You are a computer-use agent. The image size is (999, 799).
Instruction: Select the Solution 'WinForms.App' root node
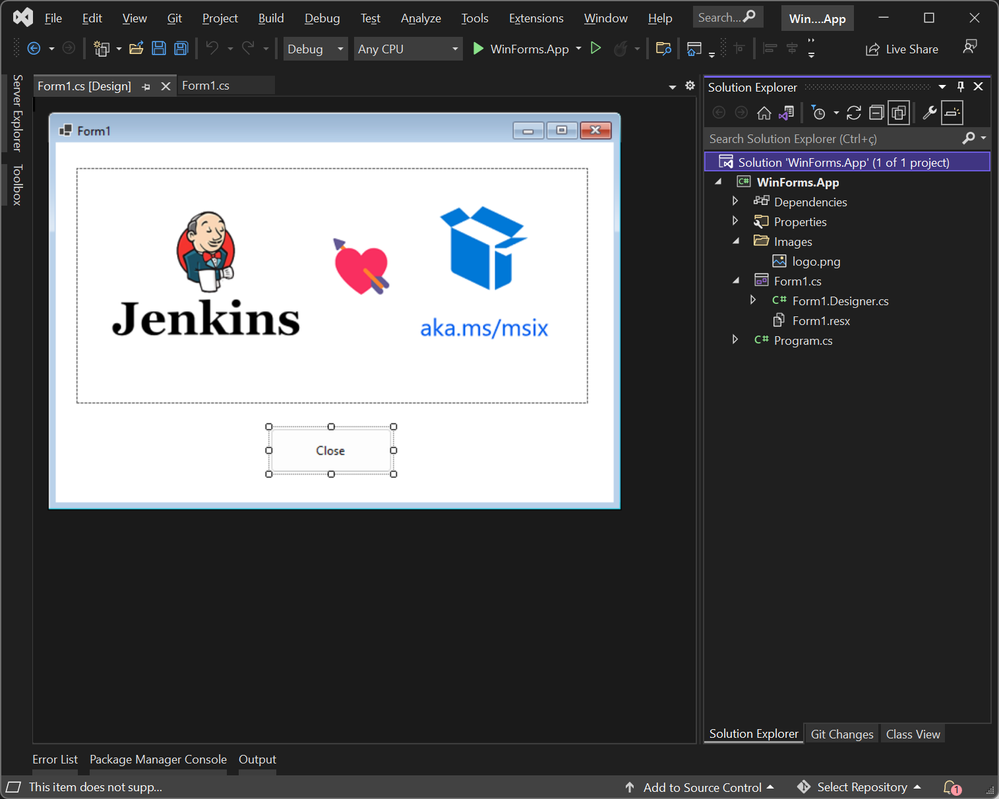point(847,162)
